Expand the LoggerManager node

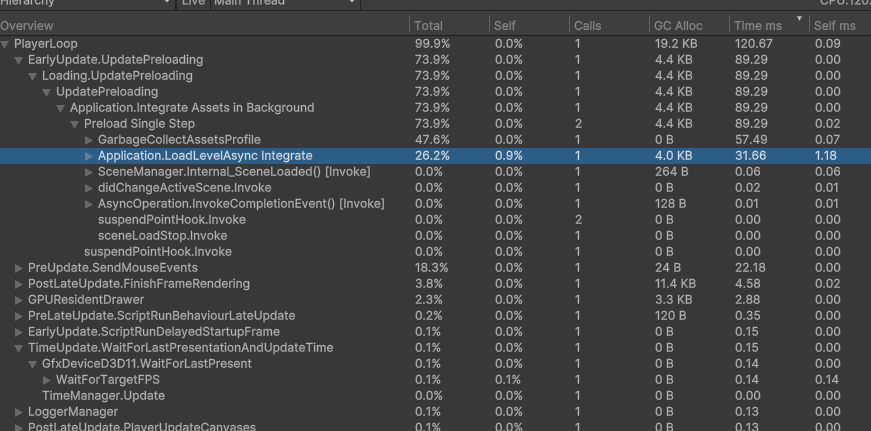click(x=20, y=412)
